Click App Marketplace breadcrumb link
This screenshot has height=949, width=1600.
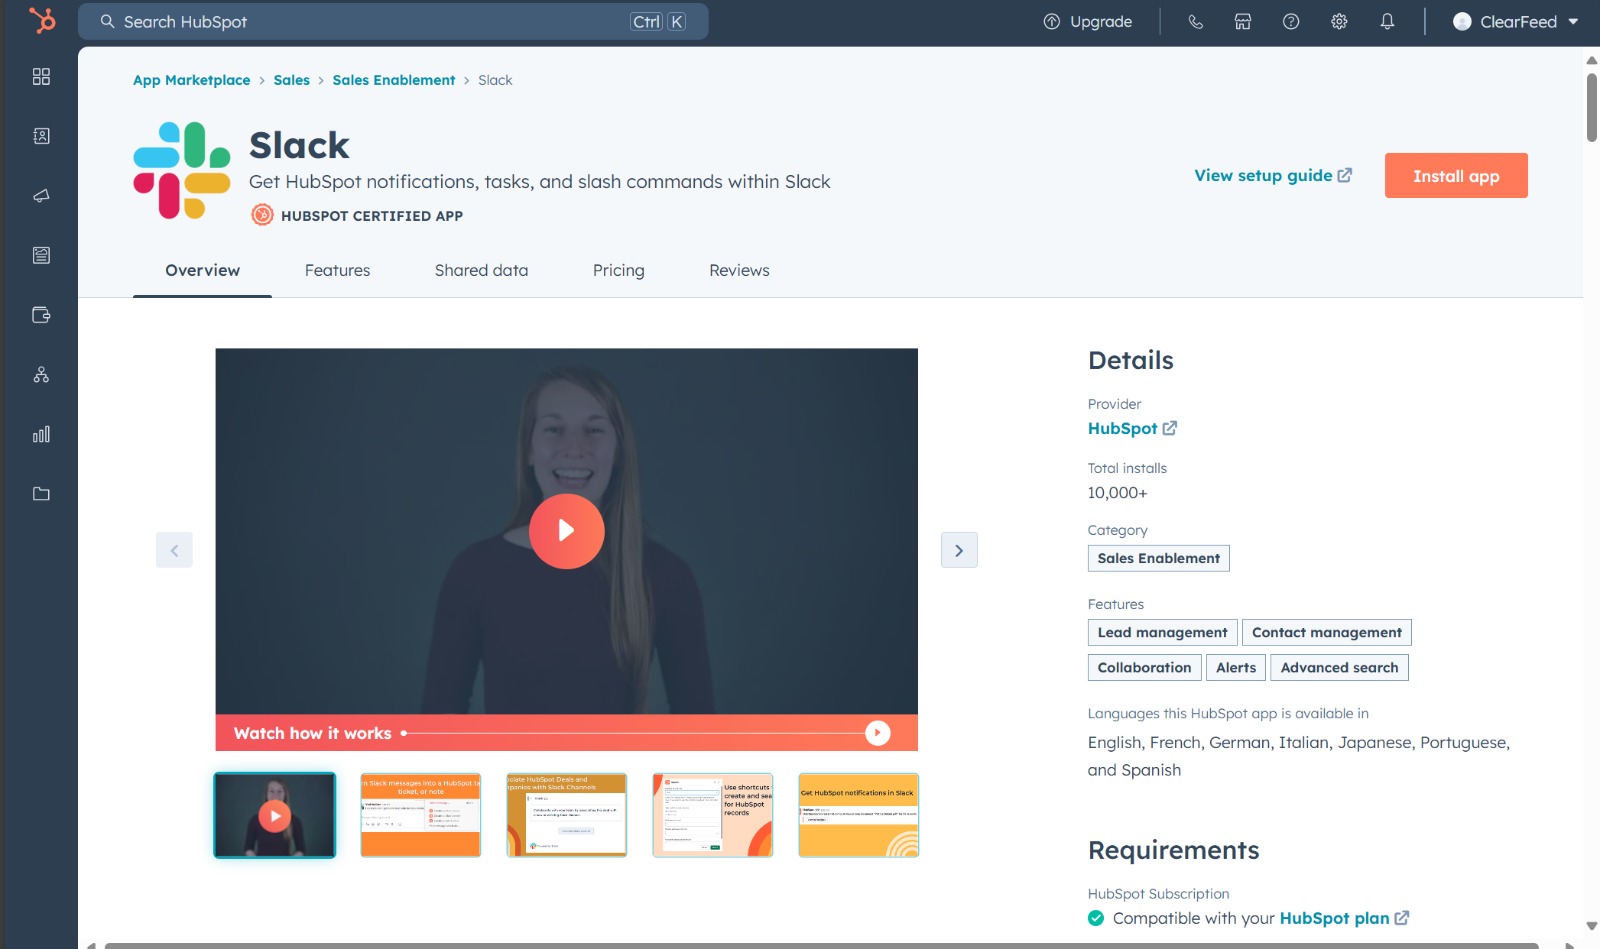pos(192,80)
